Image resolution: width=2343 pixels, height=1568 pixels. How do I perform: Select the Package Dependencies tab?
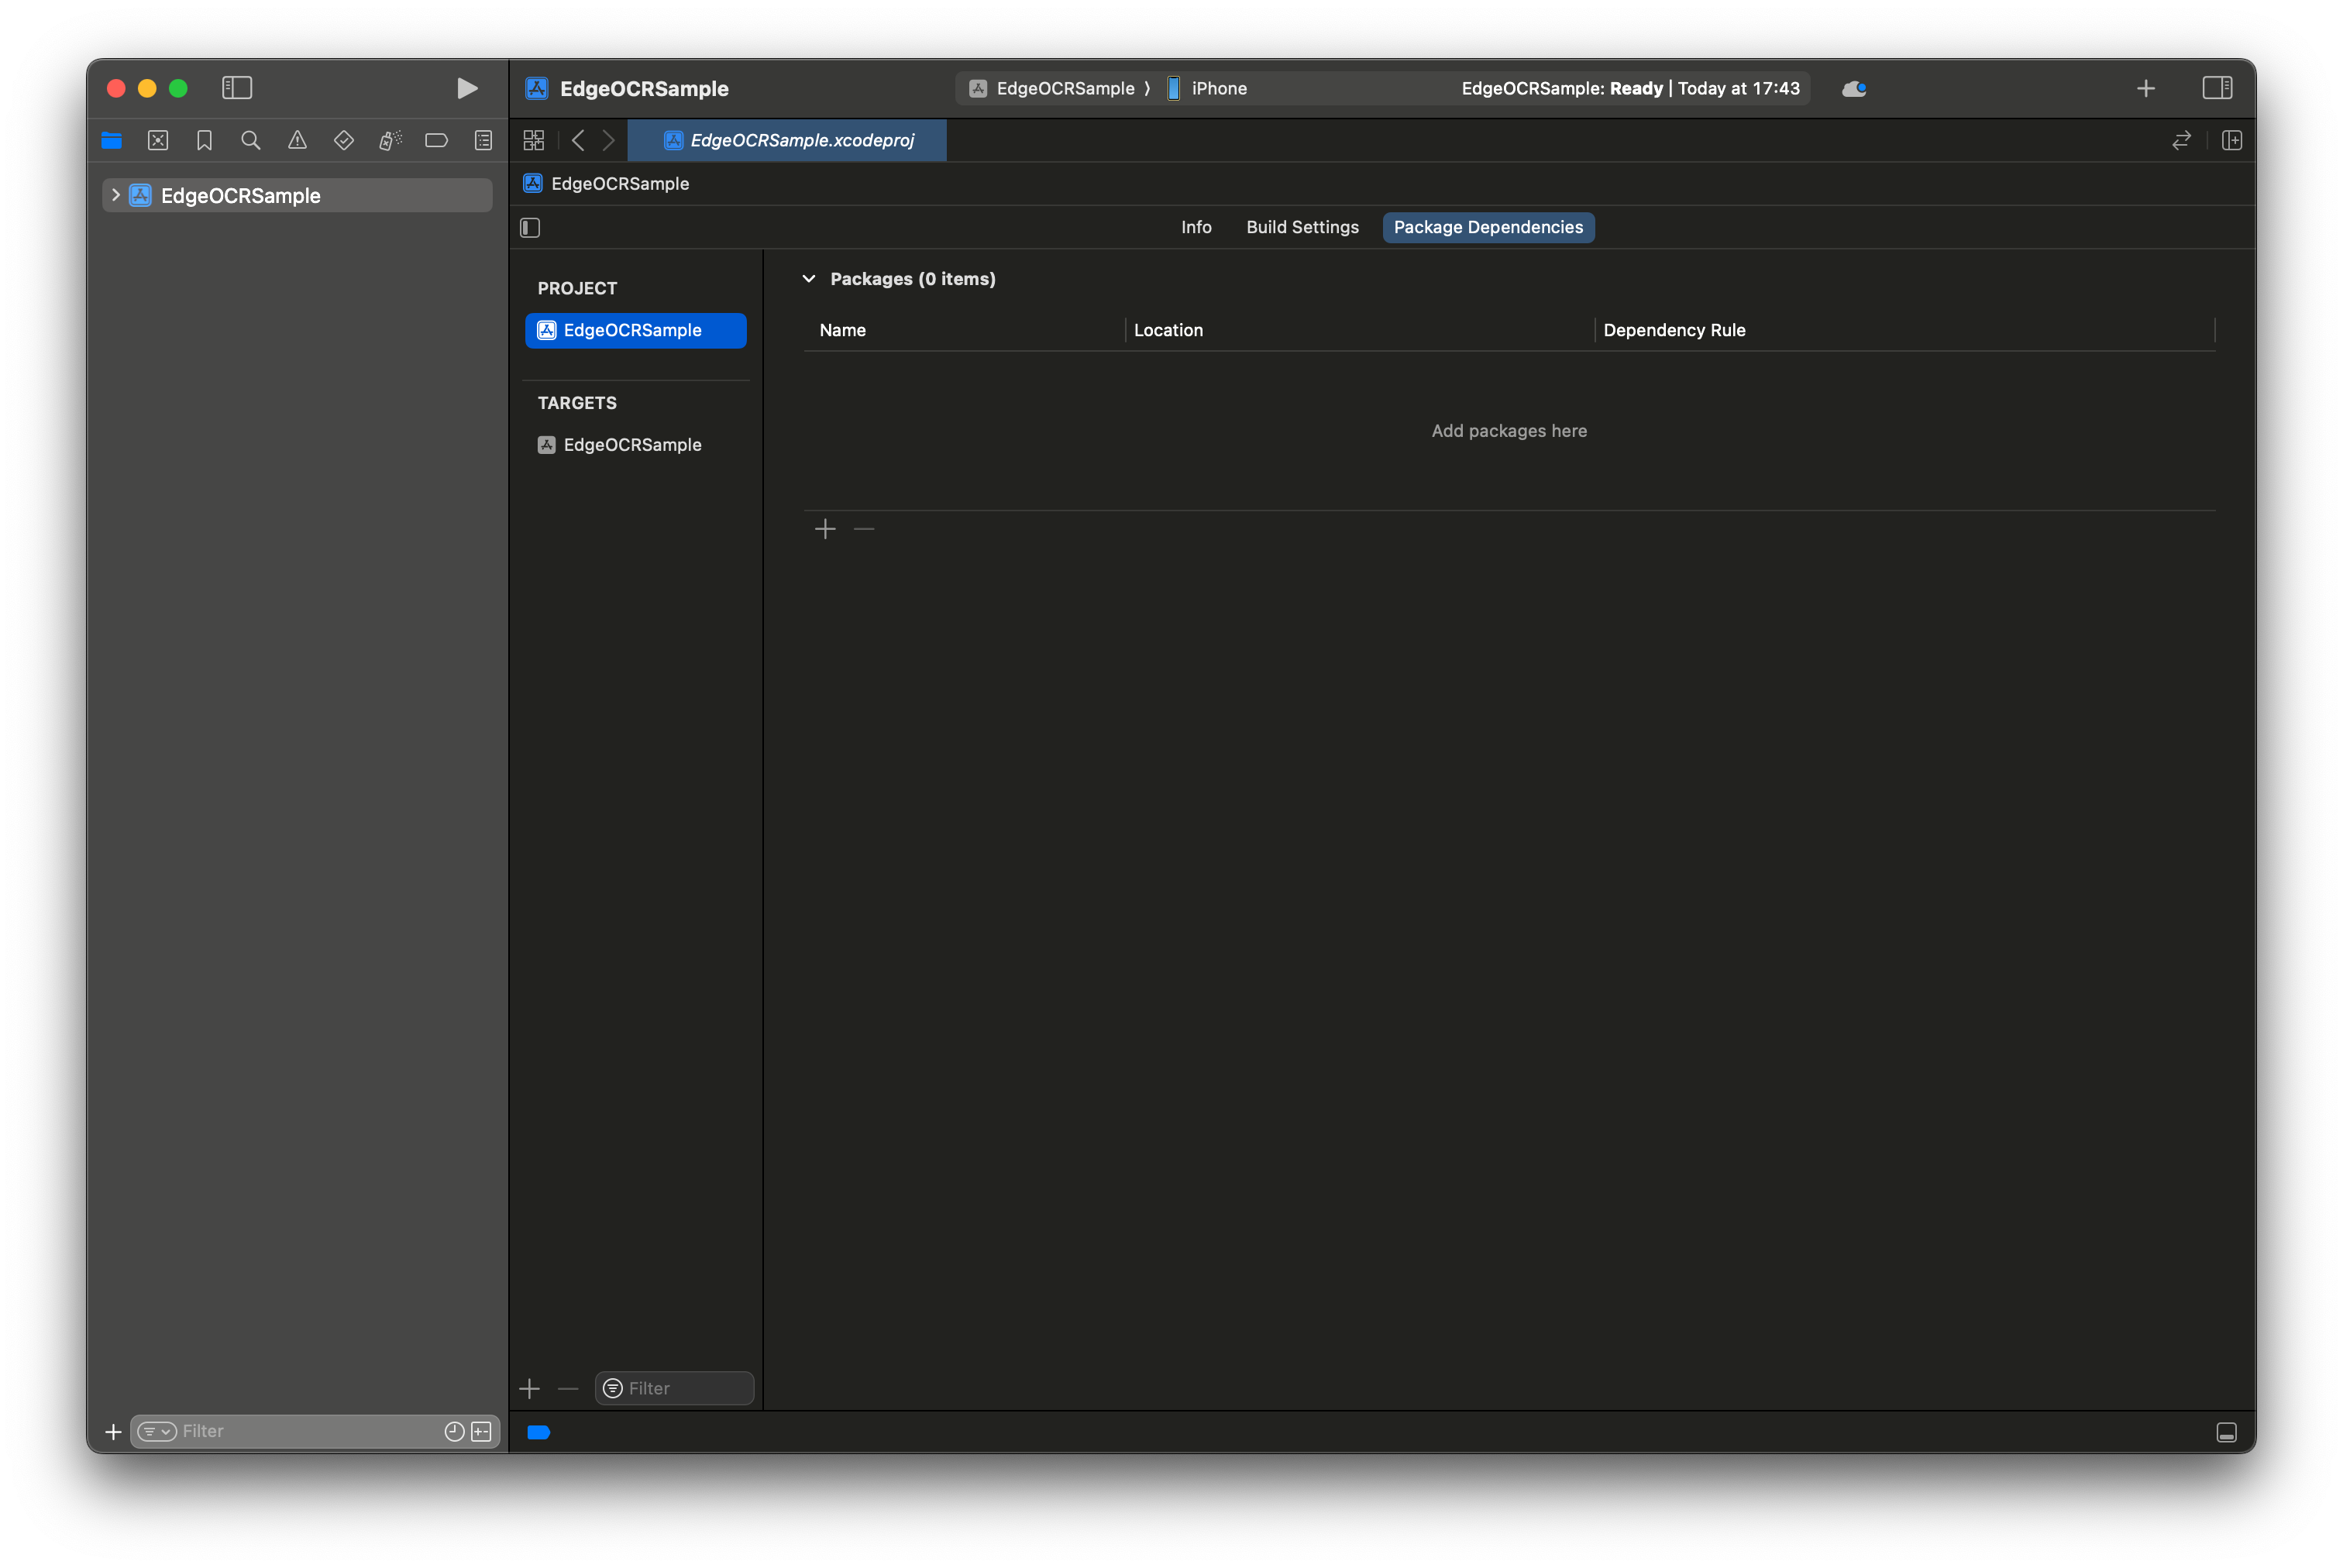1488,227
